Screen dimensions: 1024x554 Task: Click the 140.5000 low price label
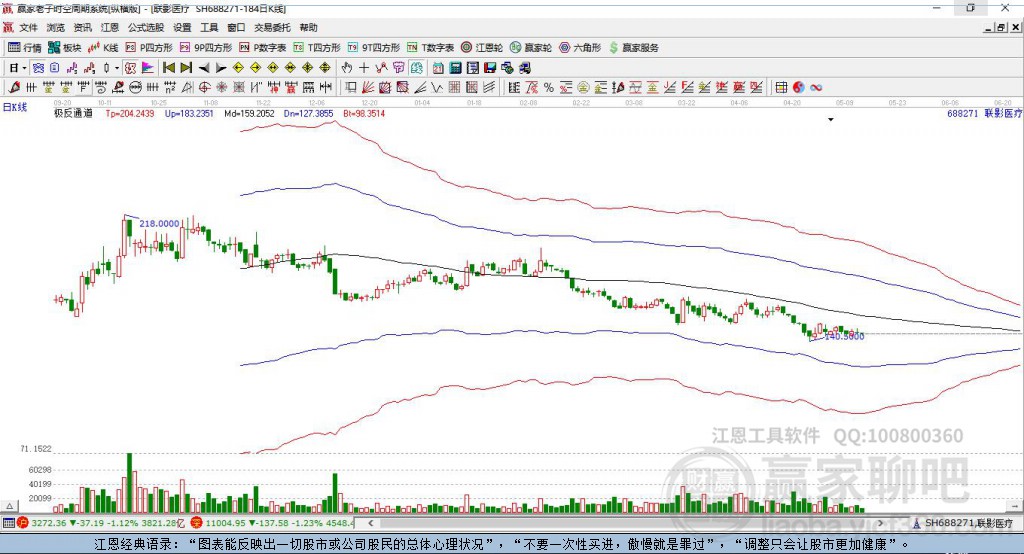pos(844,336)
